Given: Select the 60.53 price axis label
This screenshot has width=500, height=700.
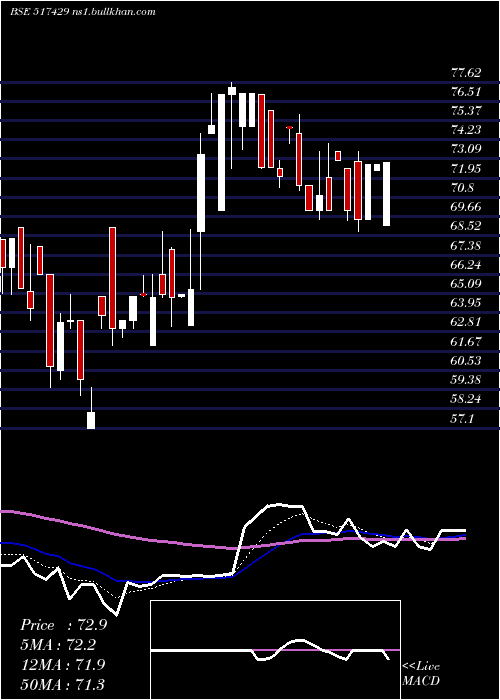Looking at the screenshot, I should point(466,361).
